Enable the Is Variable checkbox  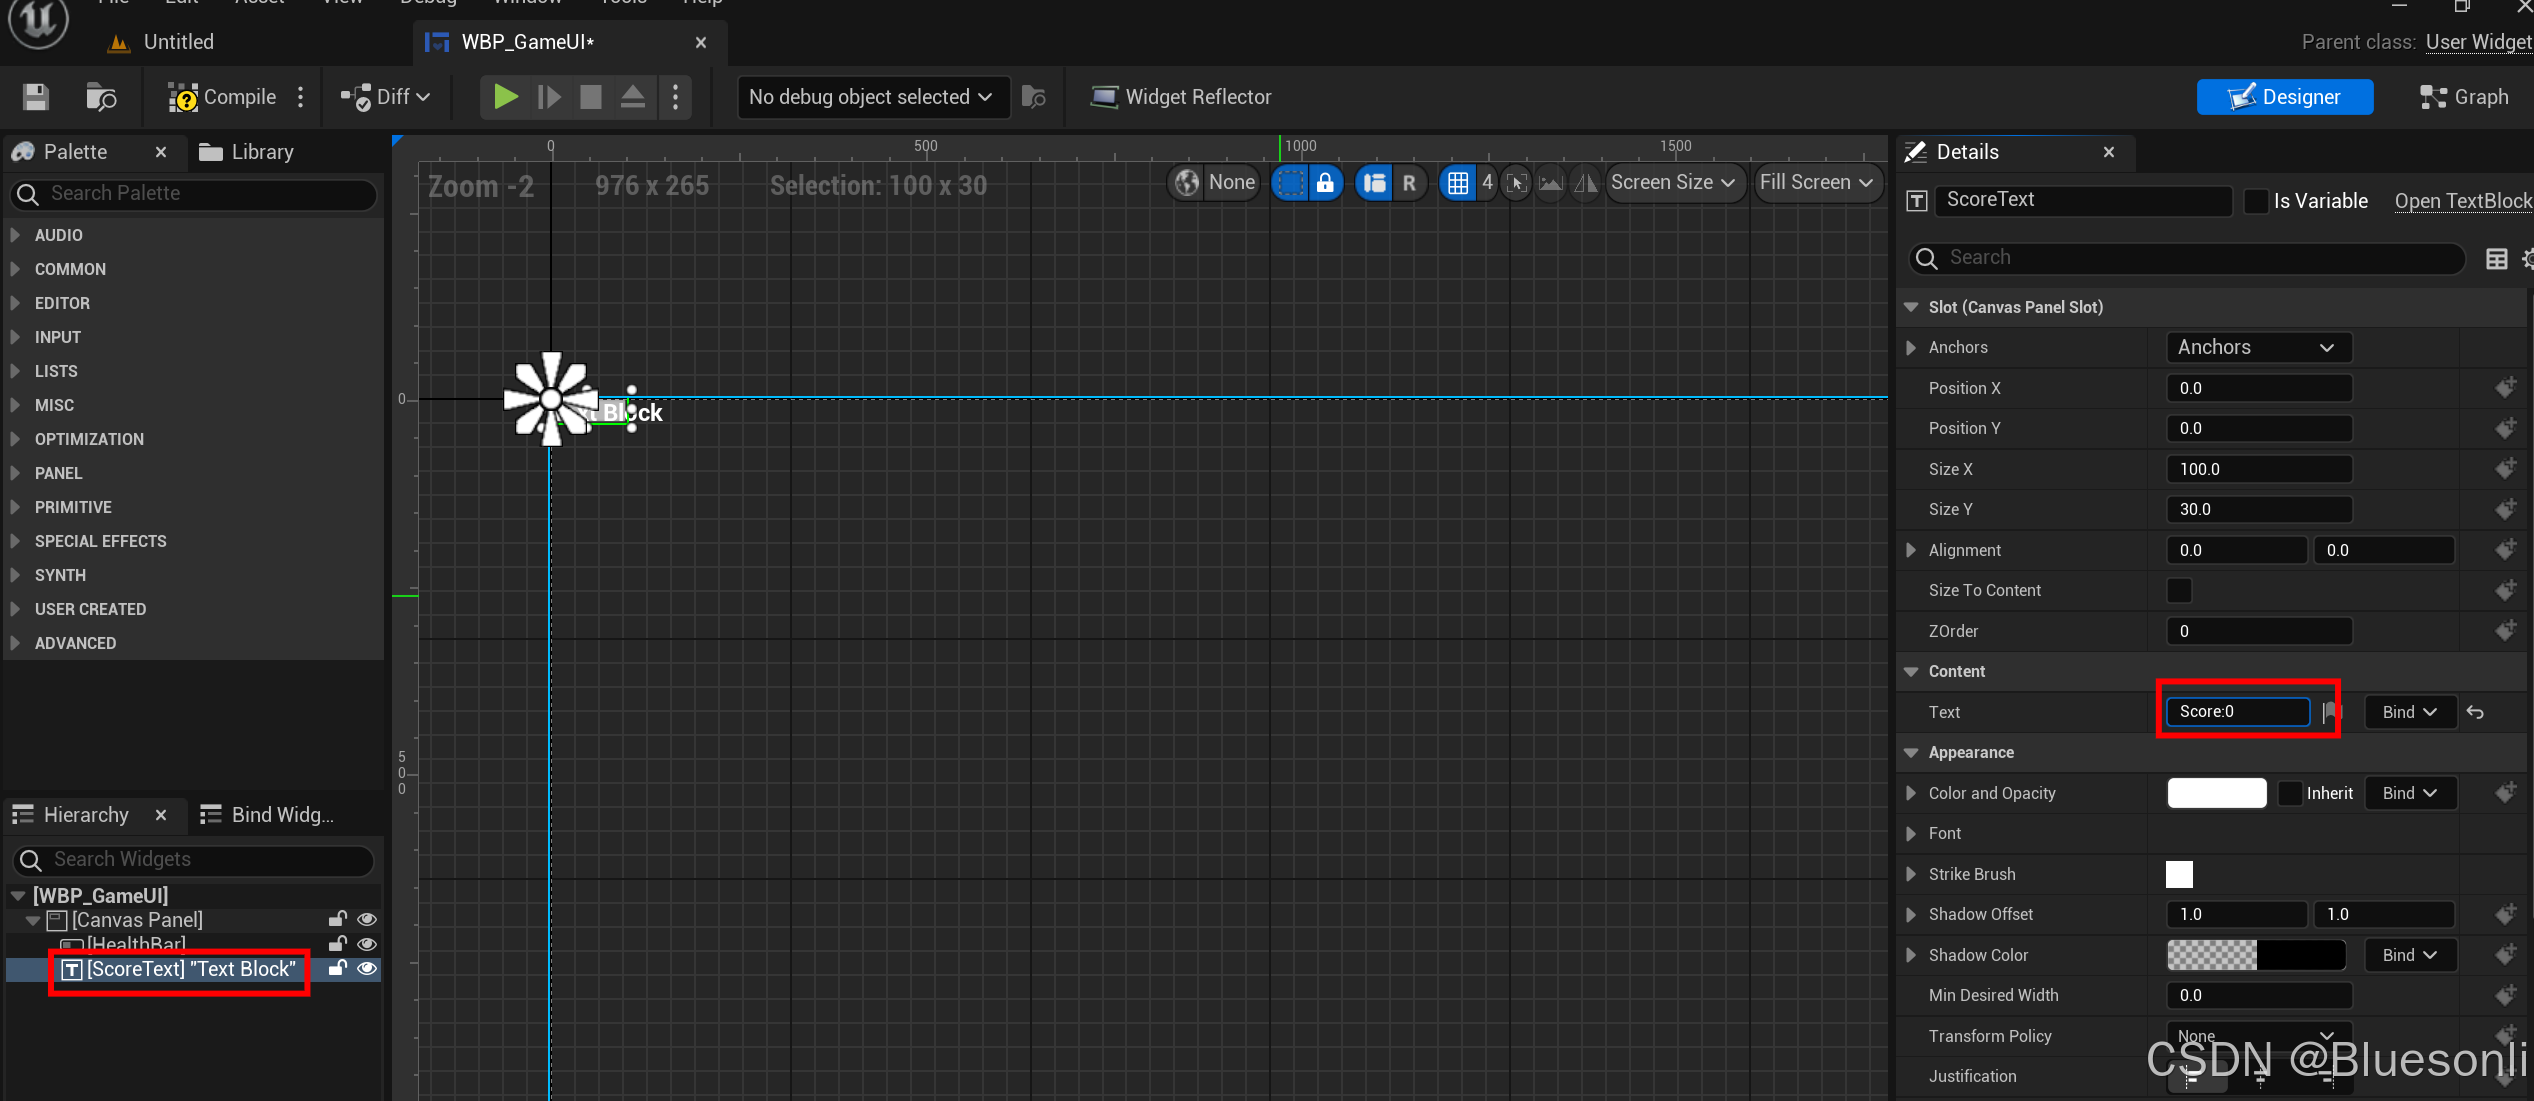click(2256, 201)
